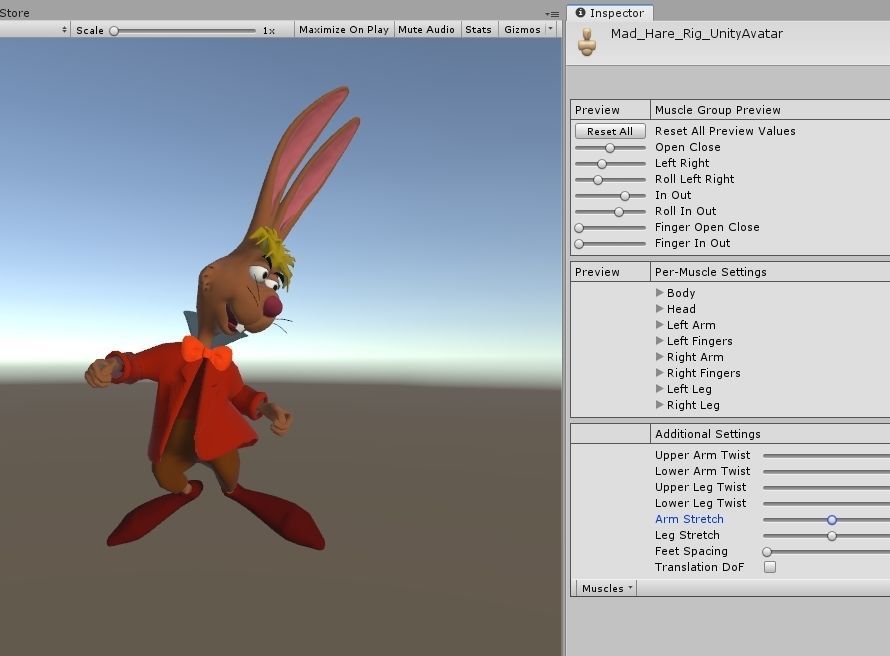Click the Feet Spacing slider handle

(767, 552)
